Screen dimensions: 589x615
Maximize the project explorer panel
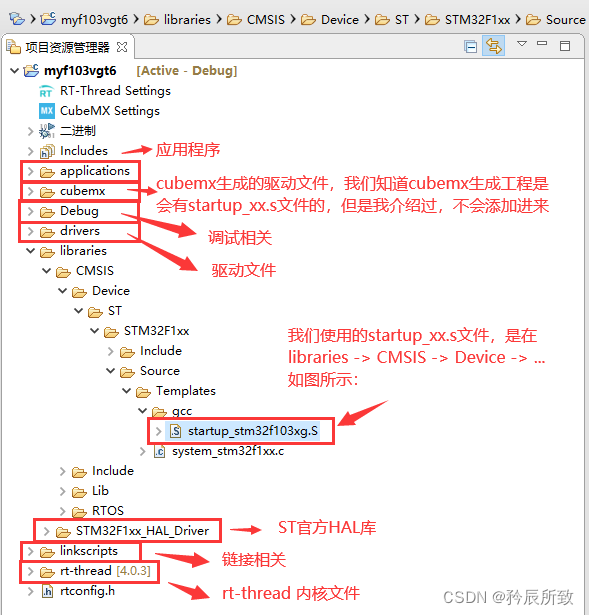565,46
